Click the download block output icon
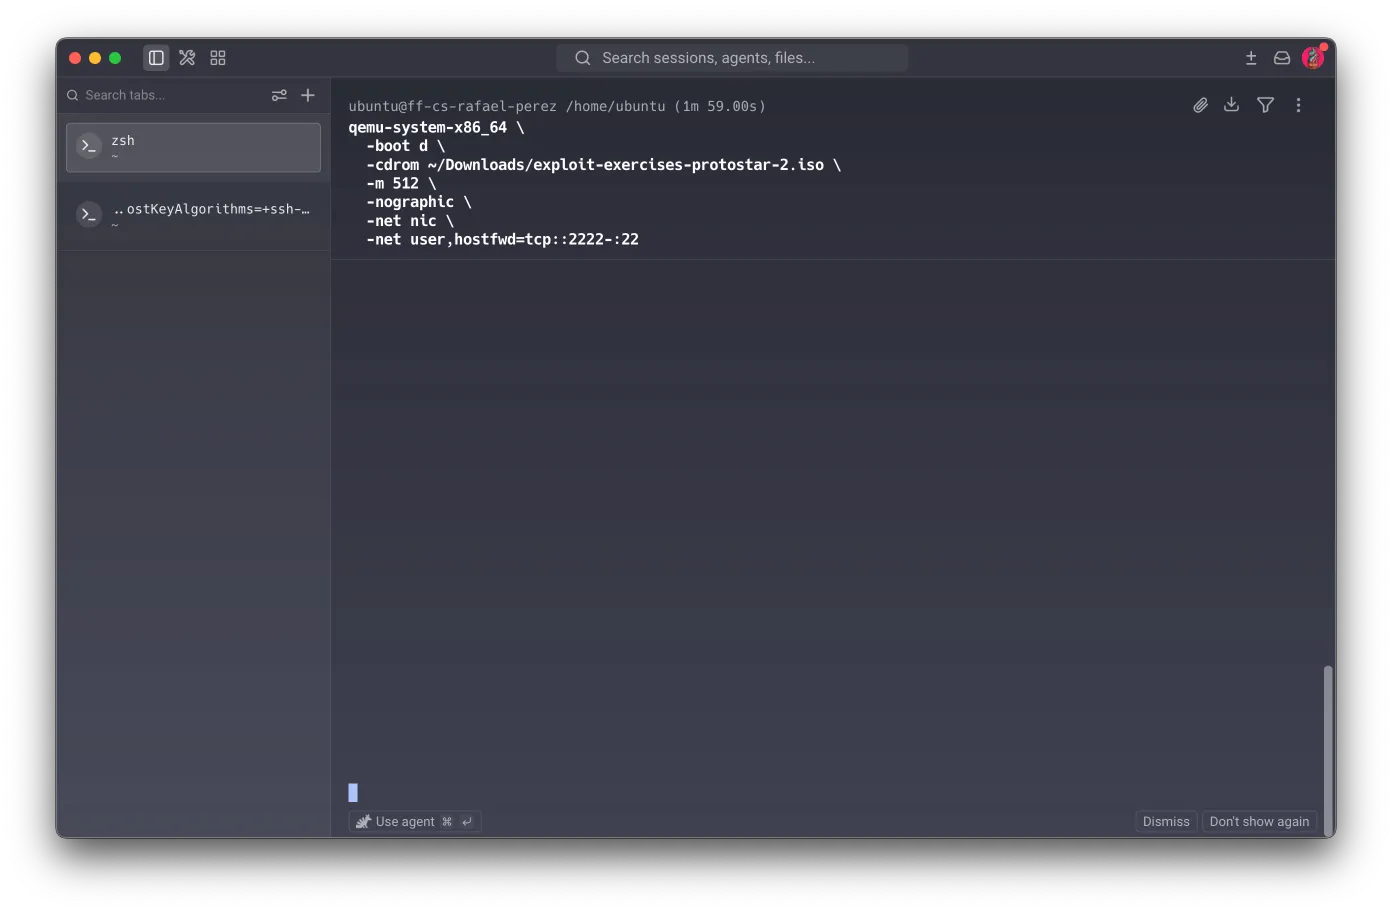 point(1232,105)
